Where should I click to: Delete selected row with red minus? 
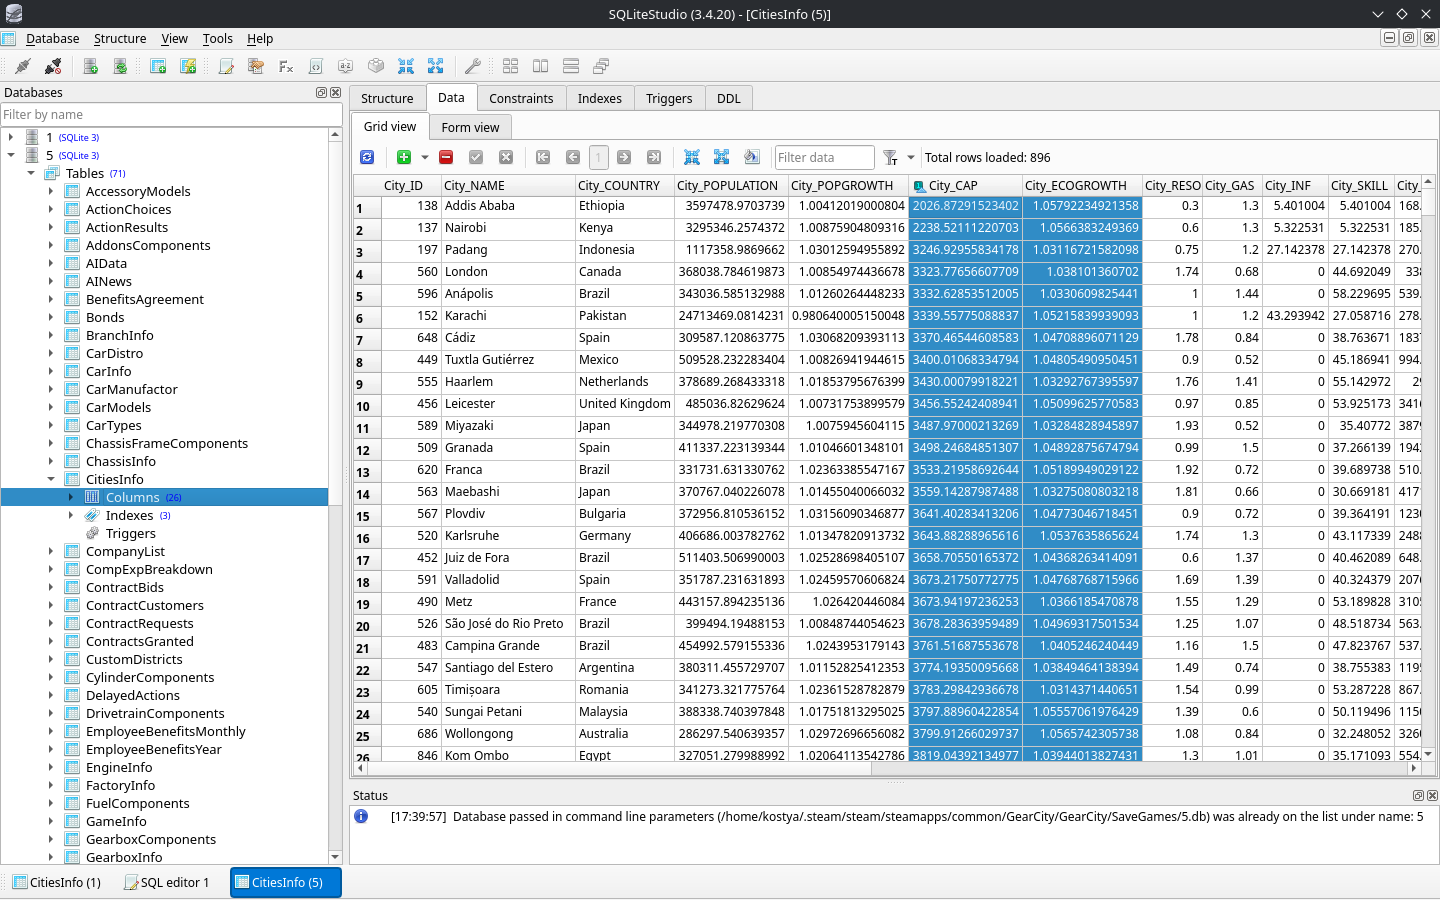[446, 157]
